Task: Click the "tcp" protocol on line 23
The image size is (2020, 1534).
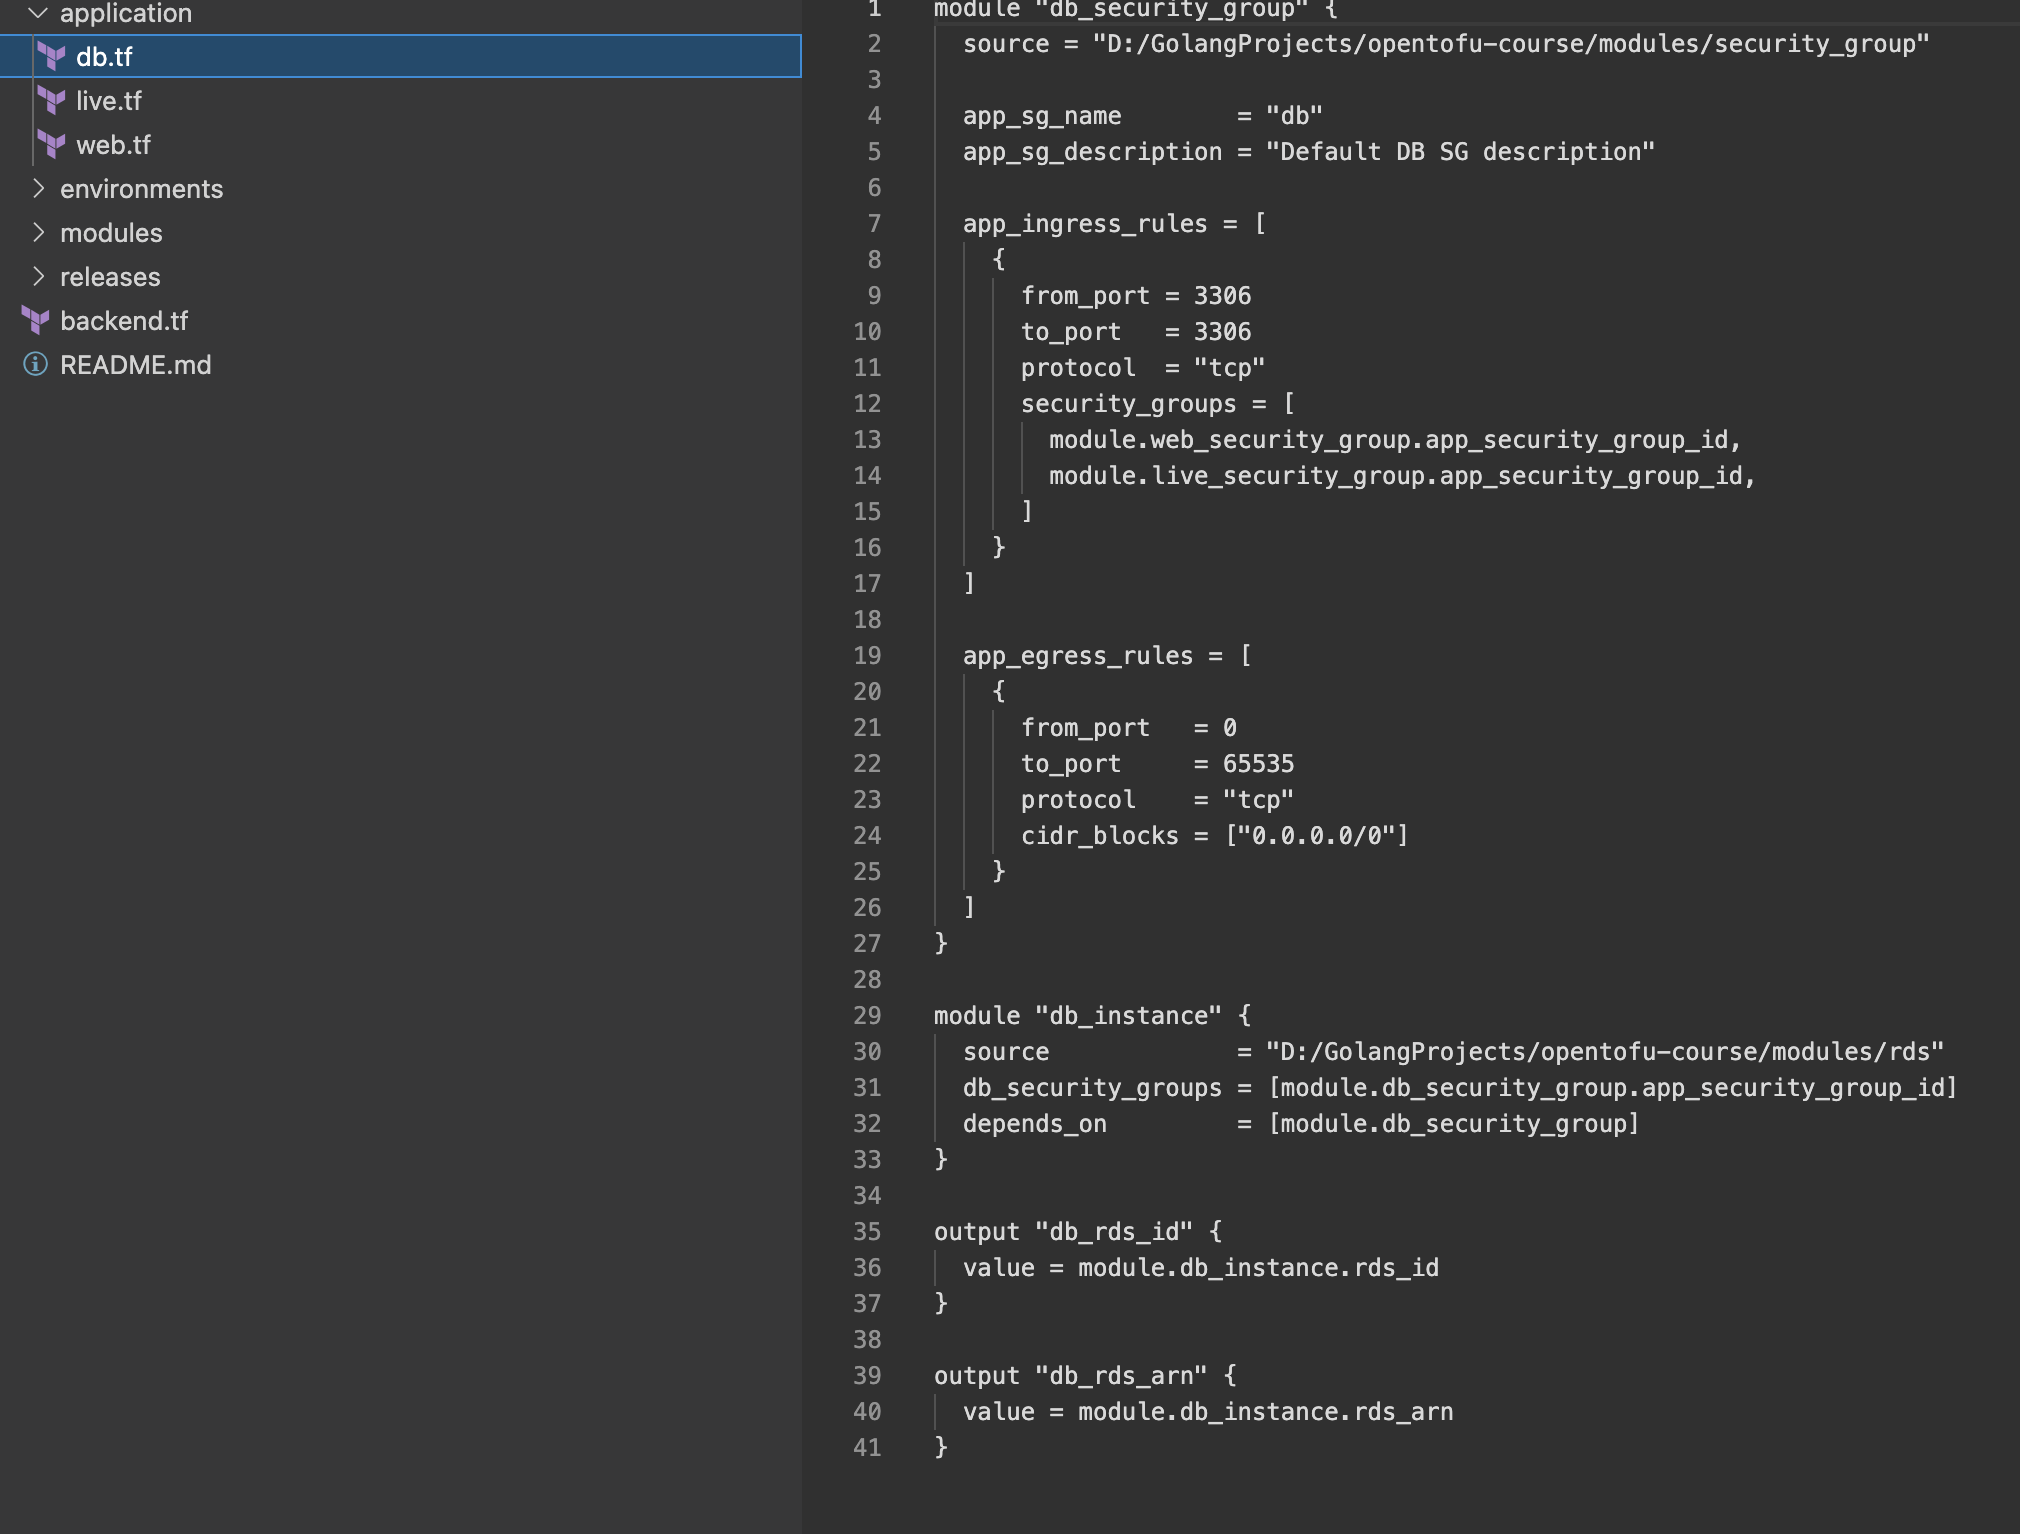Action: (x=1258, y=800)
